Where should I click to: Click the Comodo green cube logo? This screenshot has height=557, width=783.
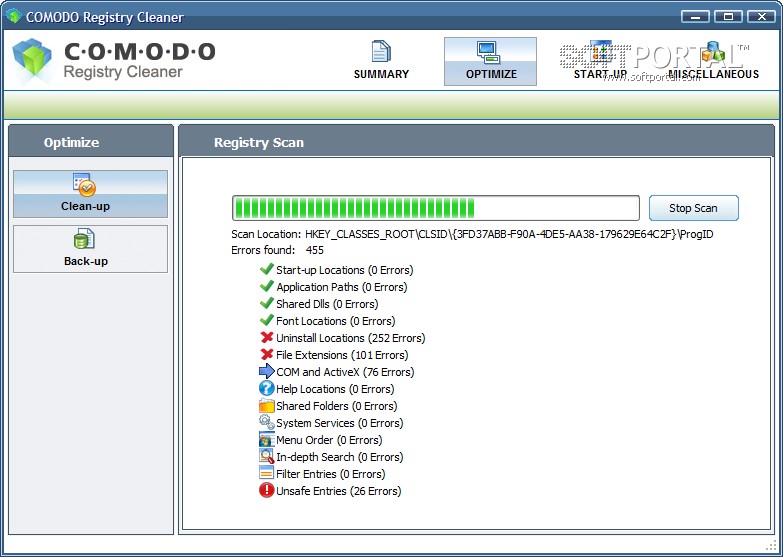click(32, 60)
